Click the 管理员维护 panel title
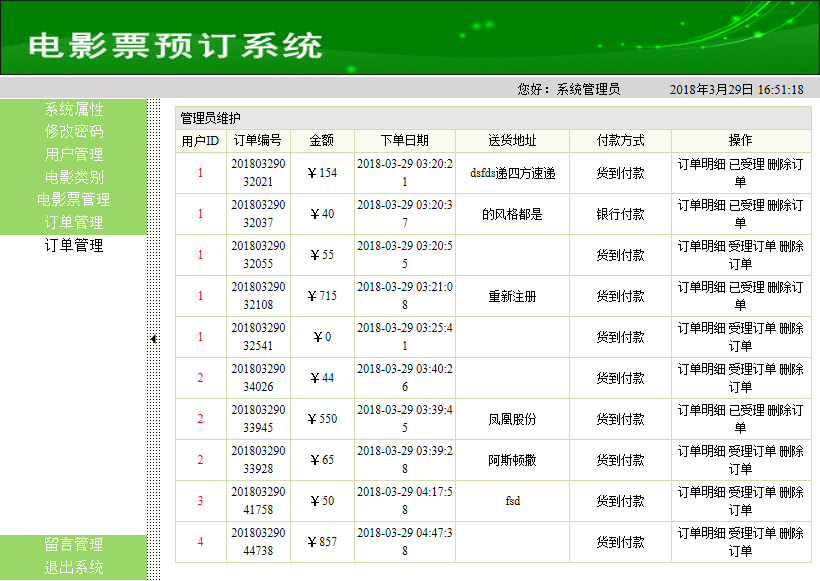The width and height of the screenshot is (820, 581). click(210, 118)
